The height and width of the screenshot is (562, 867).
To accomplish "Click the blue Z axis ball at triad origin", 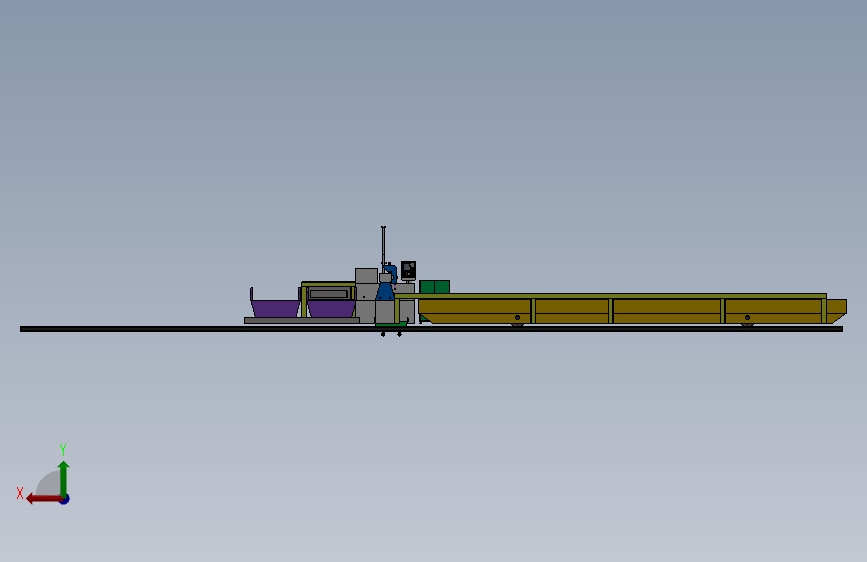I will 65,500.
